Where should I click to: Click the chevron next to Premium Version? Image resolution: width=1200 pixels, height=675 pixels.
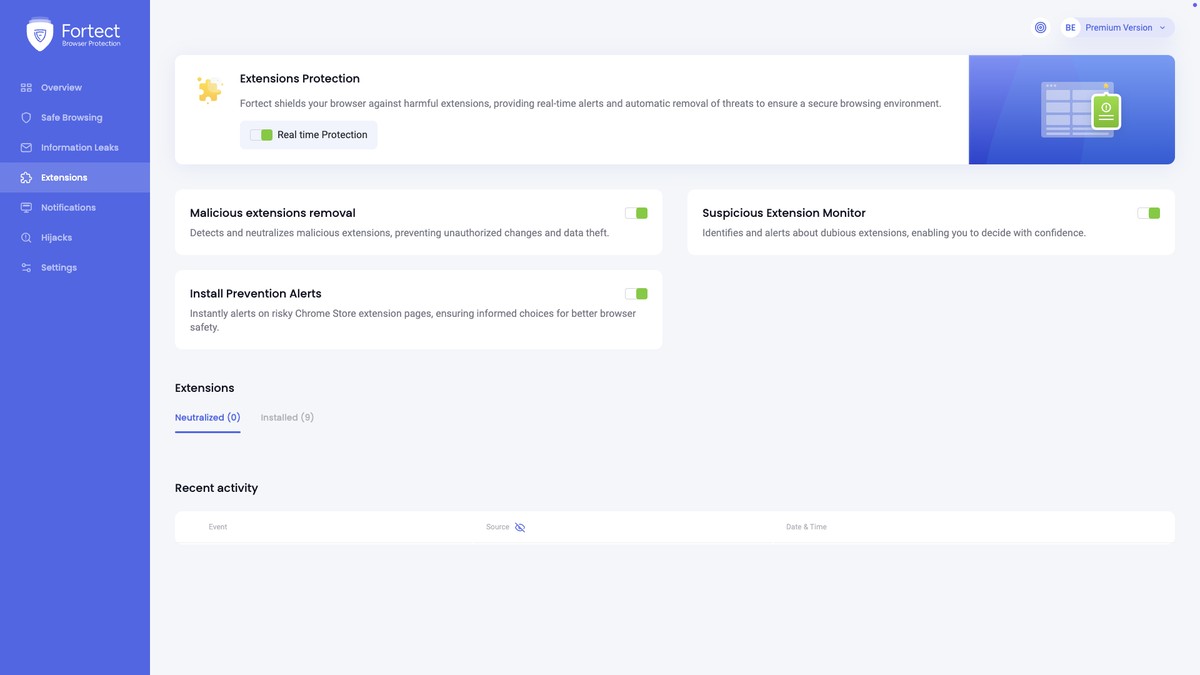coord(1160,27)
